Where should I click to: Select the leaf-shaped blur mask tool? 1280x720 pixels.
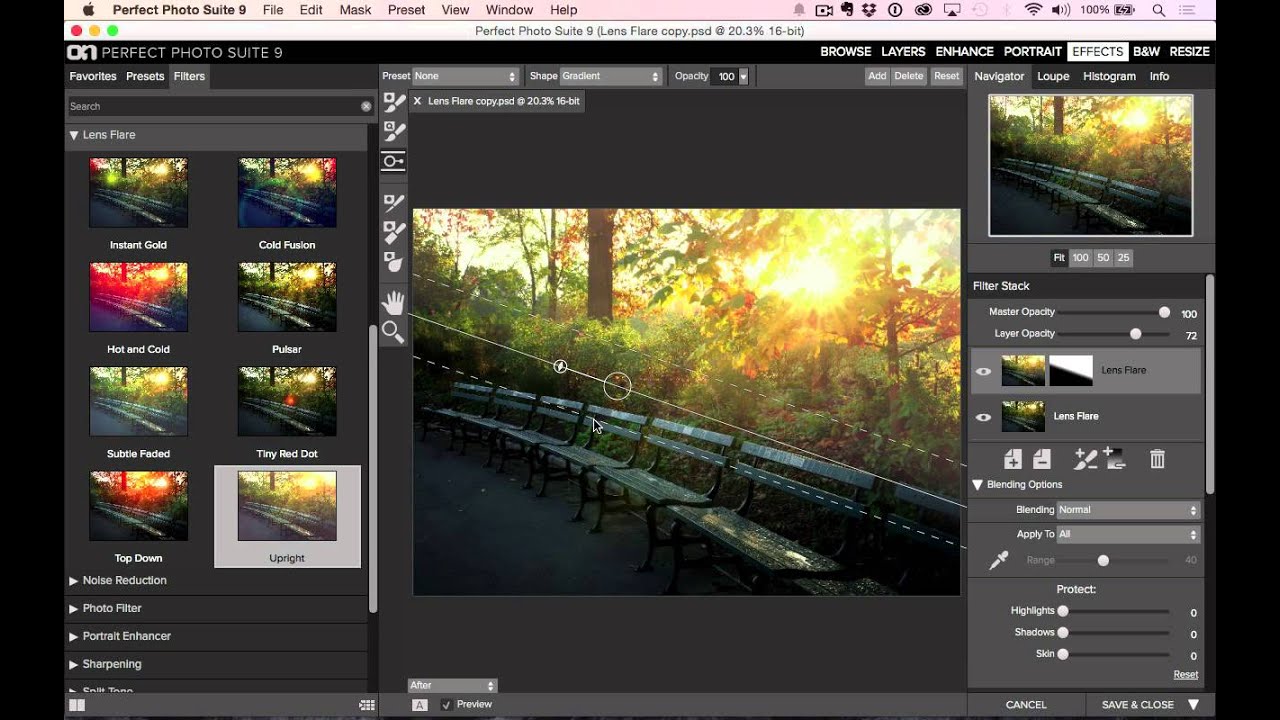pyautogui.click(x=394, y=262)
